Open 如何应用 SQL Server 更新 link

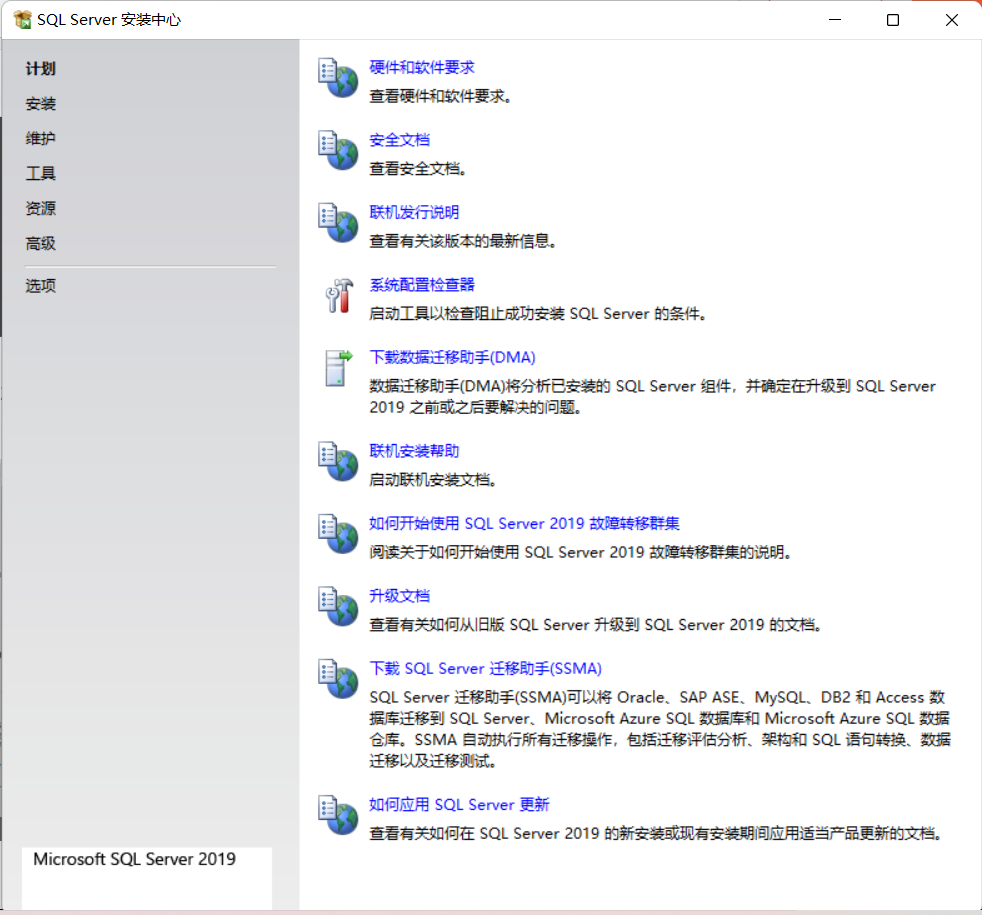[x=459, y=805]
